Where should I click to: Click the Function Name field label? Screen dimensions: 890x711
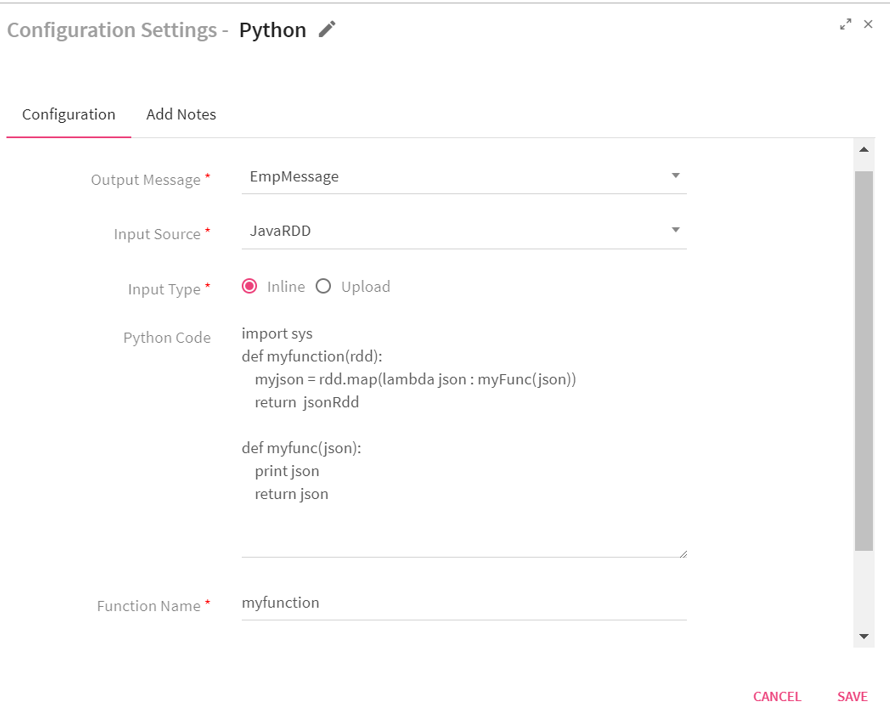pos(149,606)
